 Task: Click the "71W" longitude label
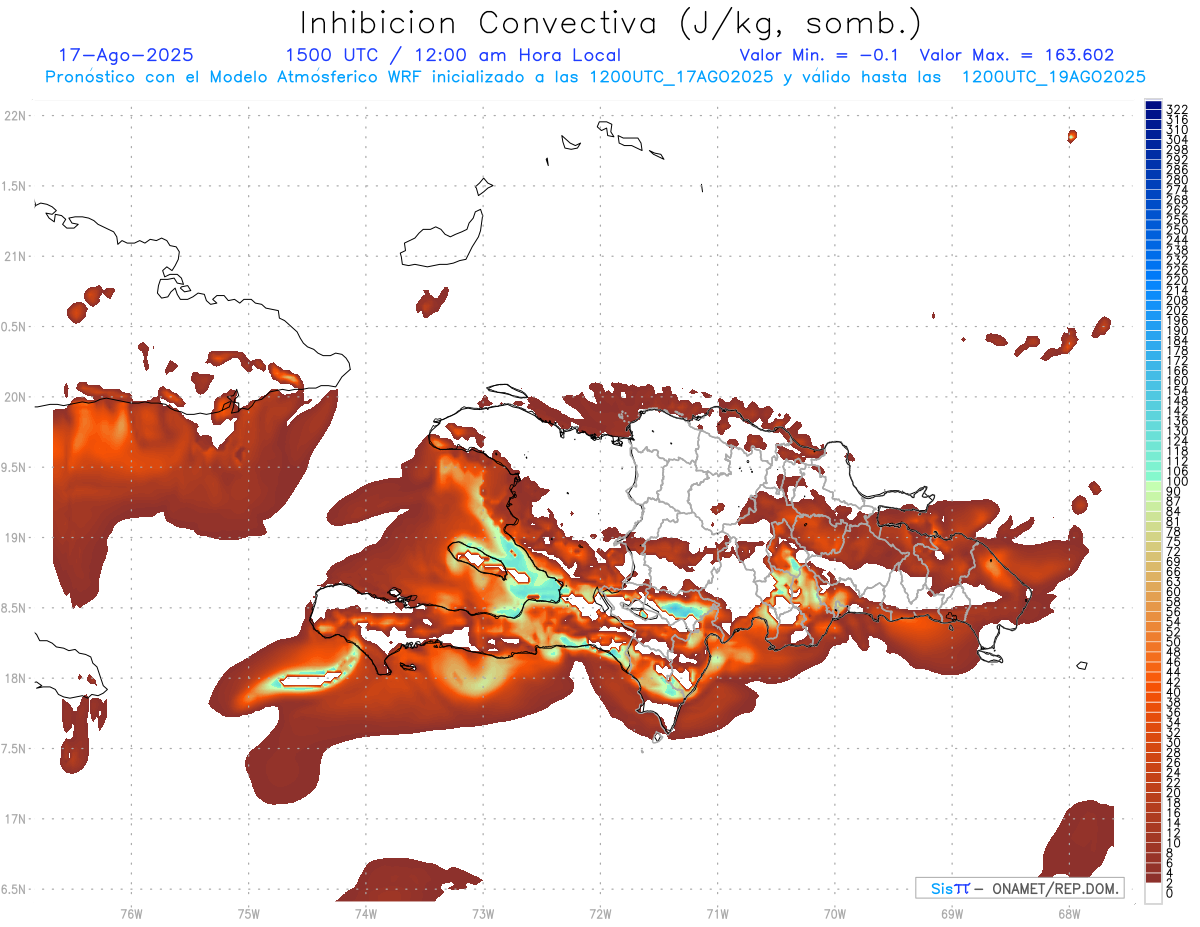717,913
